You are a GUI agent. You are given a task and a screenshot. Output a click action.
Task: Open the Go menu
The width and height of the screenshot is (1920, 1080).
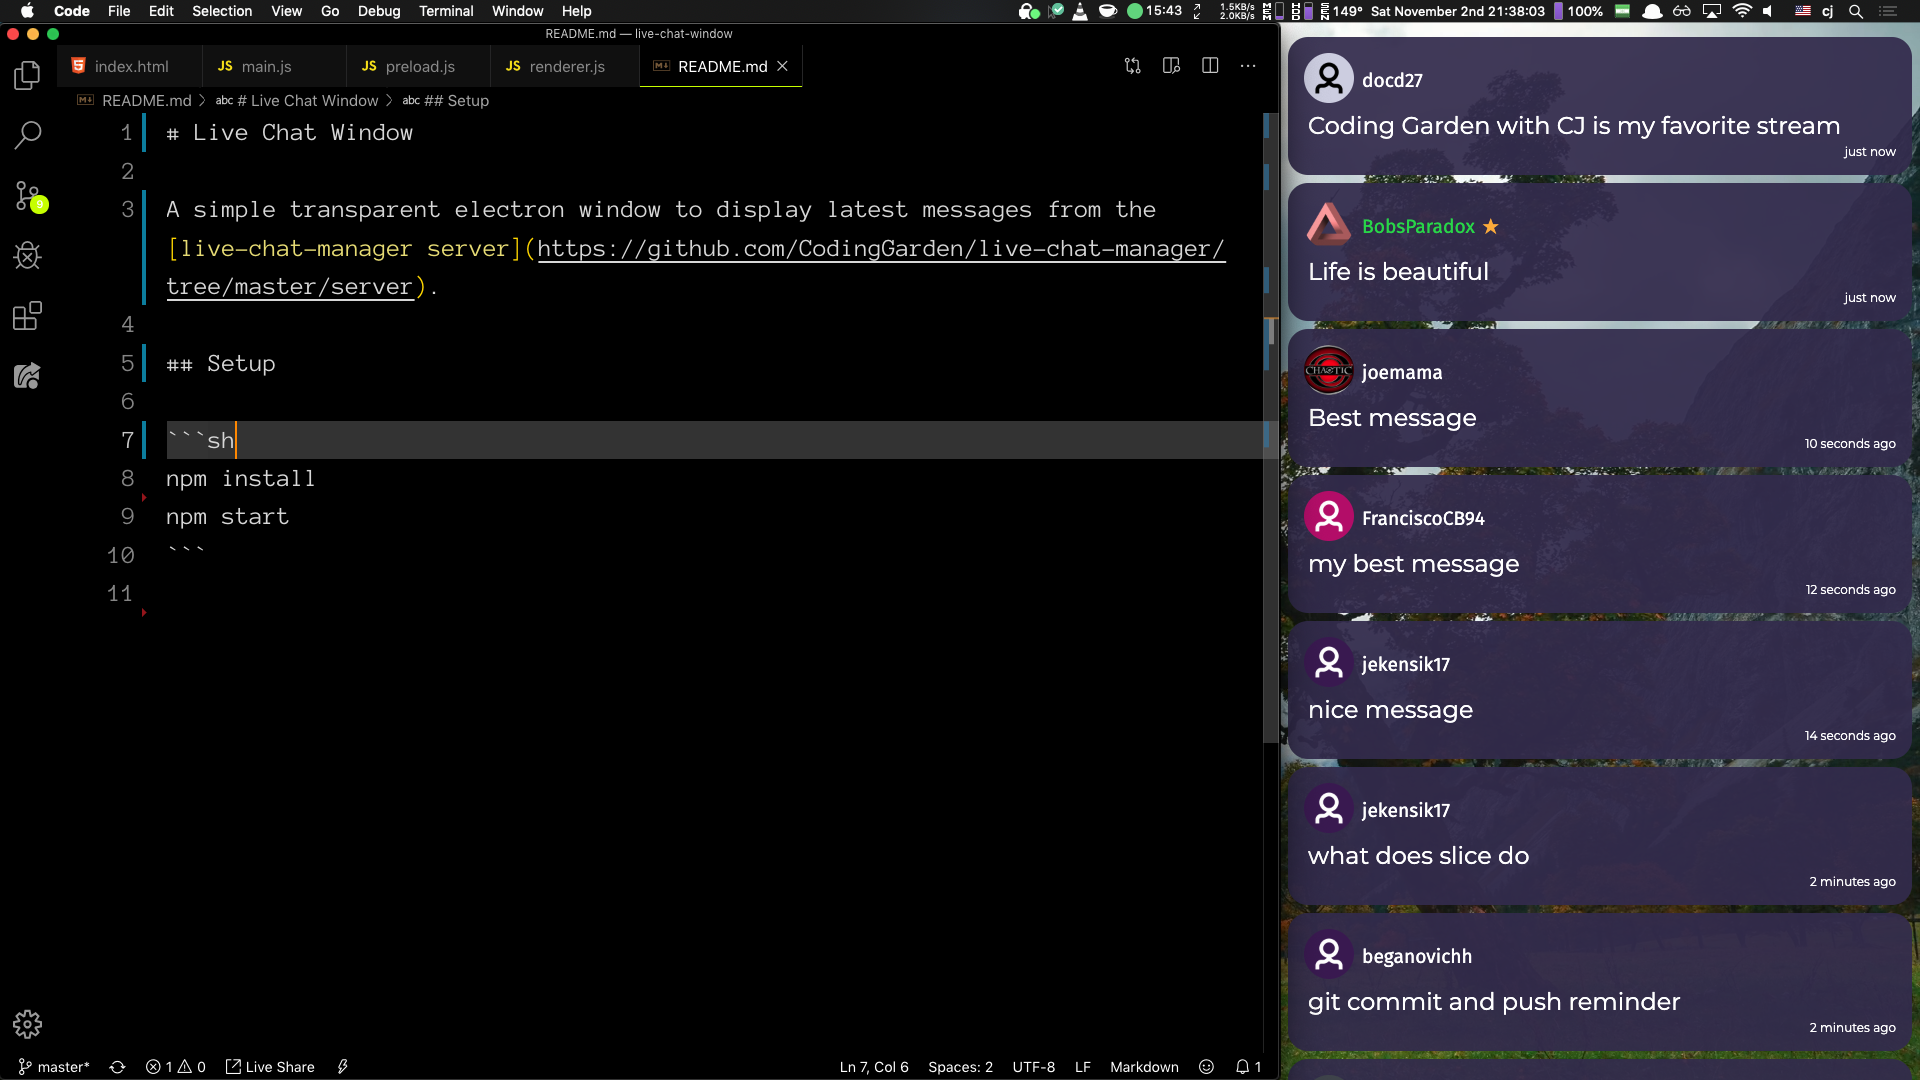click(330, 11)
